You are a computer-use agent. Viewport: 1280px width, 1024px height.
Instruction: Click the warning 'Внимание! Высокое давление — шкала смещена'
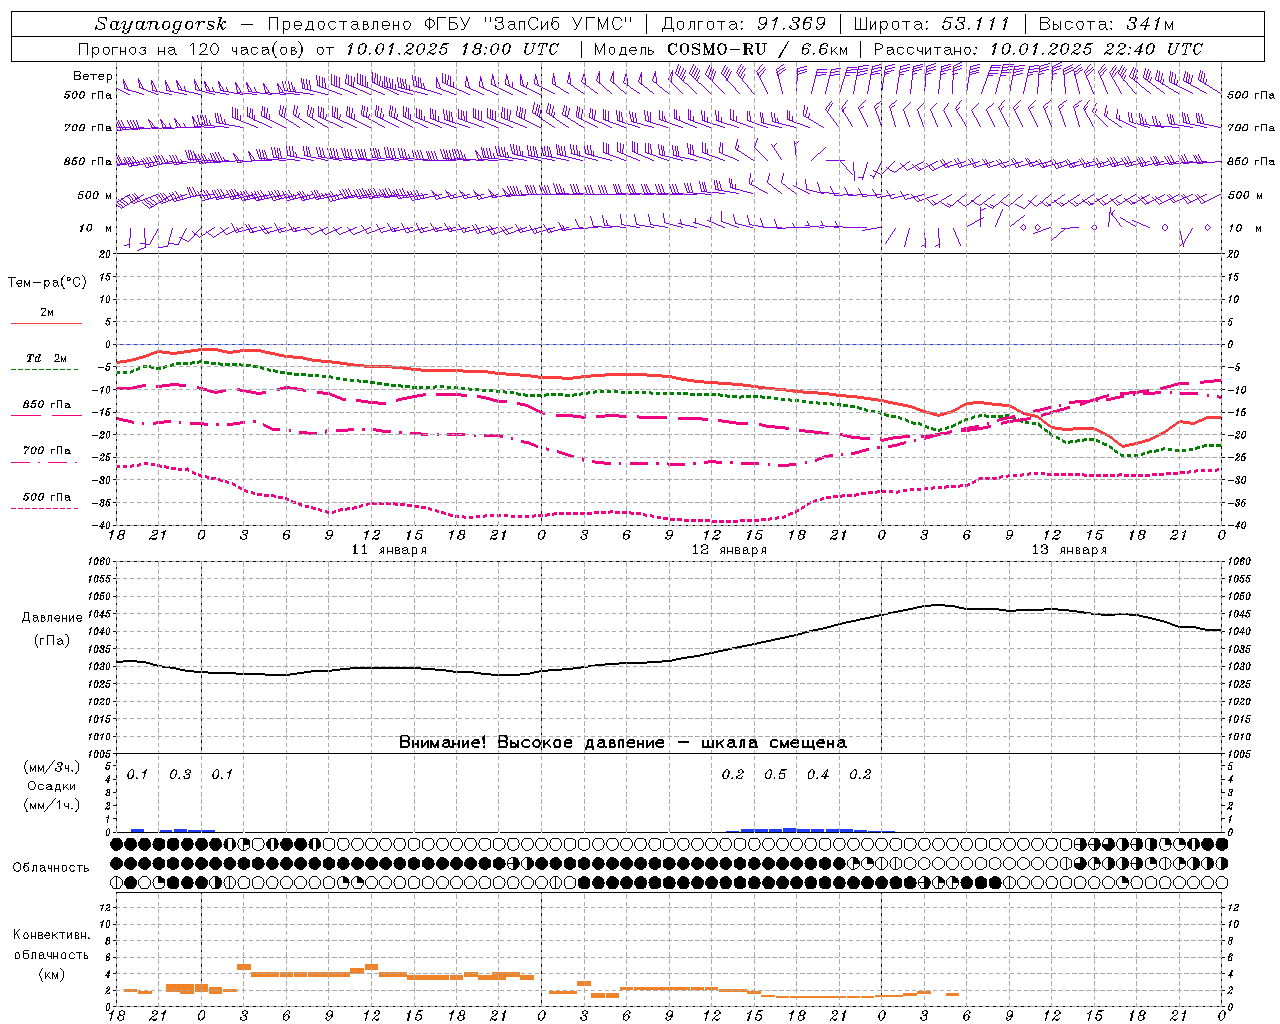point(623,743)
